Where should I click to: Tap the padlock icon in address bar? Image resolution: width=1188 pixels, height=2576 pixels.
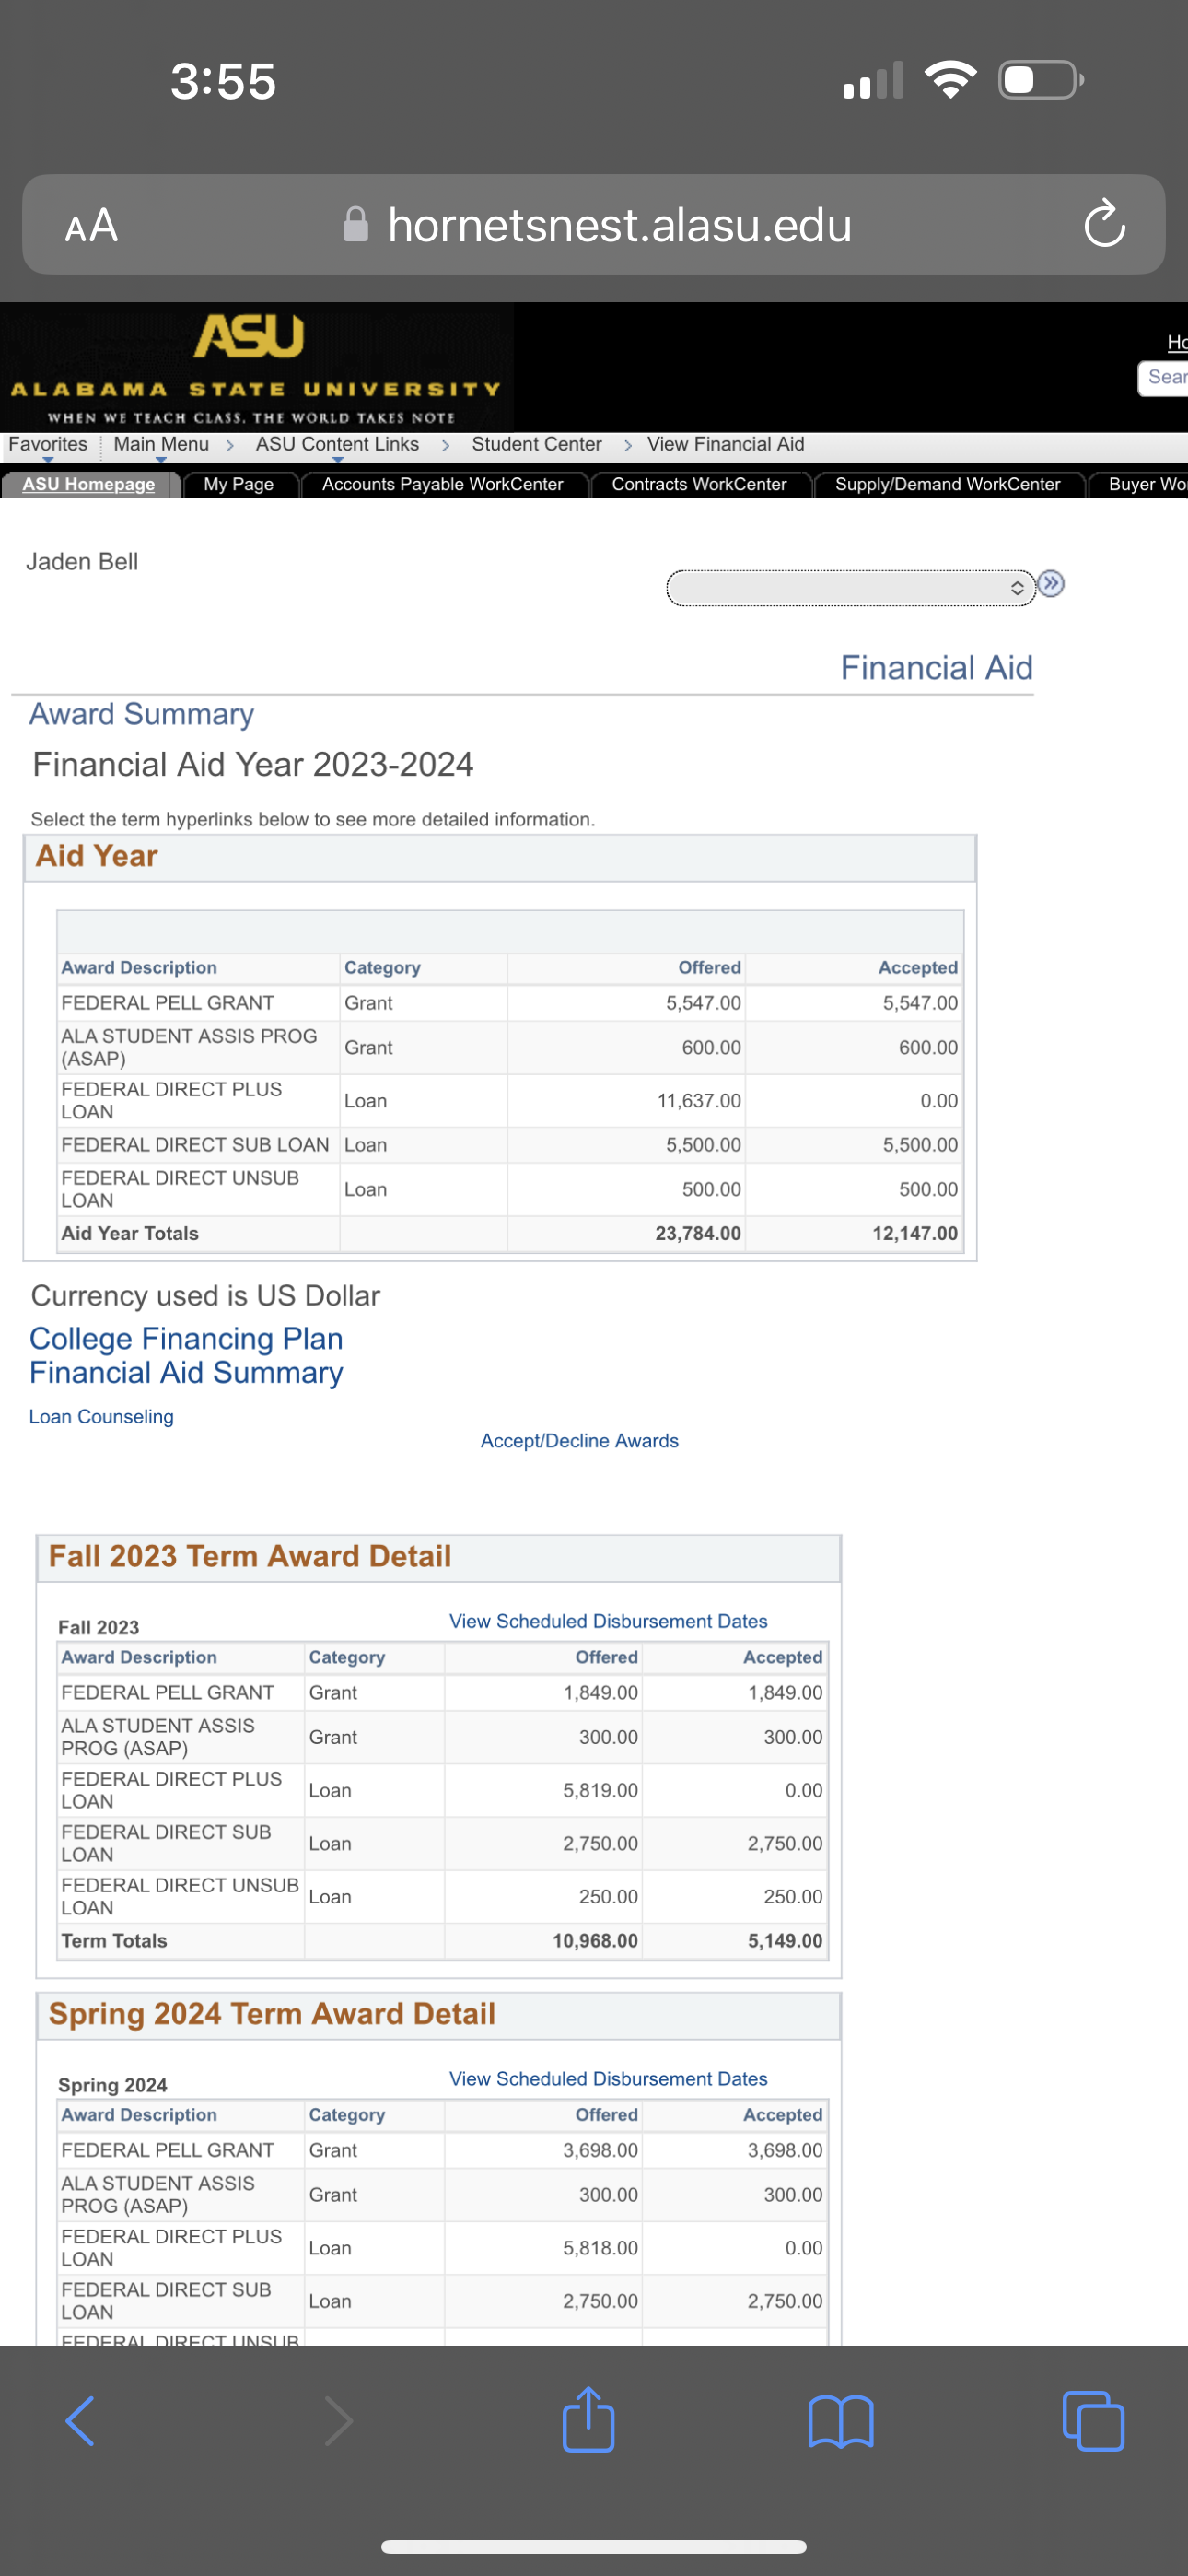click(355, 224)
